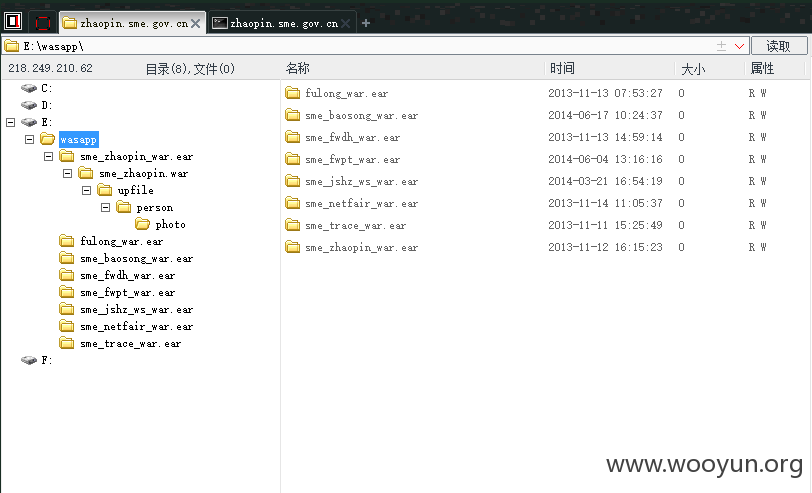Screen dimensions: 812x493
Task: Select sme_zhaopin_war.ear in the tree
Action: coord(137,156)
